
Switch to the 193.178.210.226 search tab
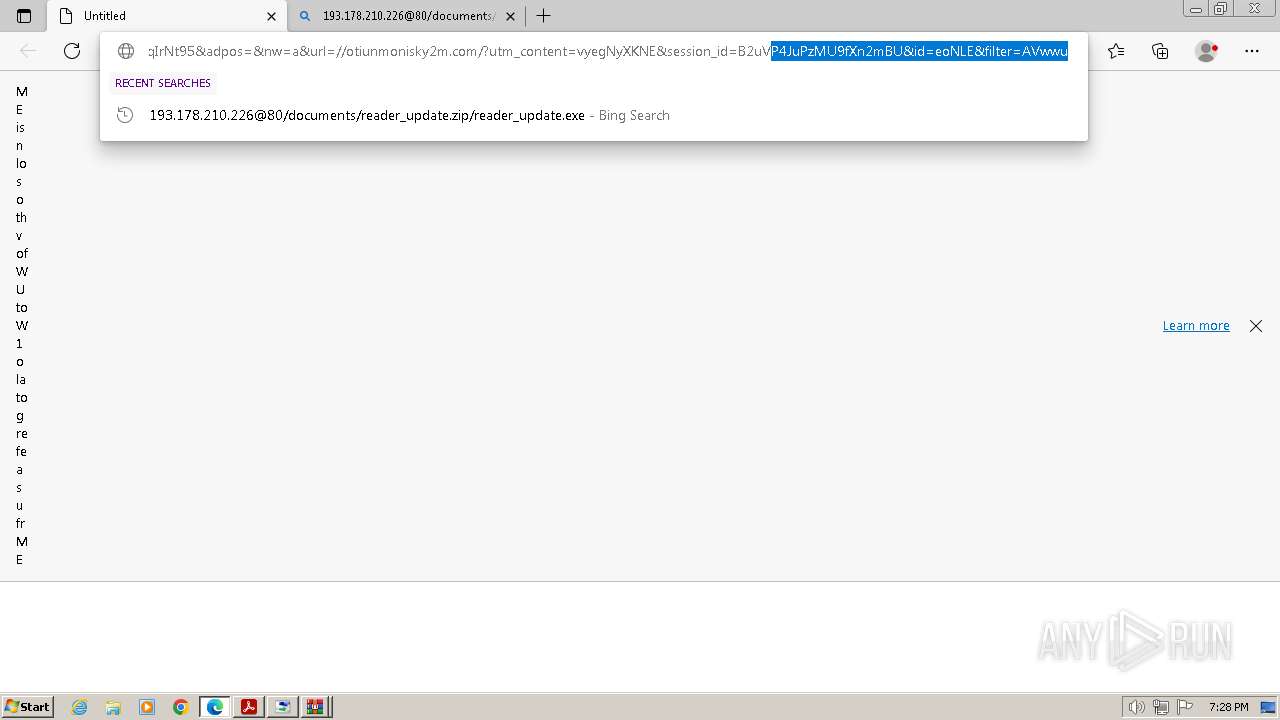click(408, 16)
